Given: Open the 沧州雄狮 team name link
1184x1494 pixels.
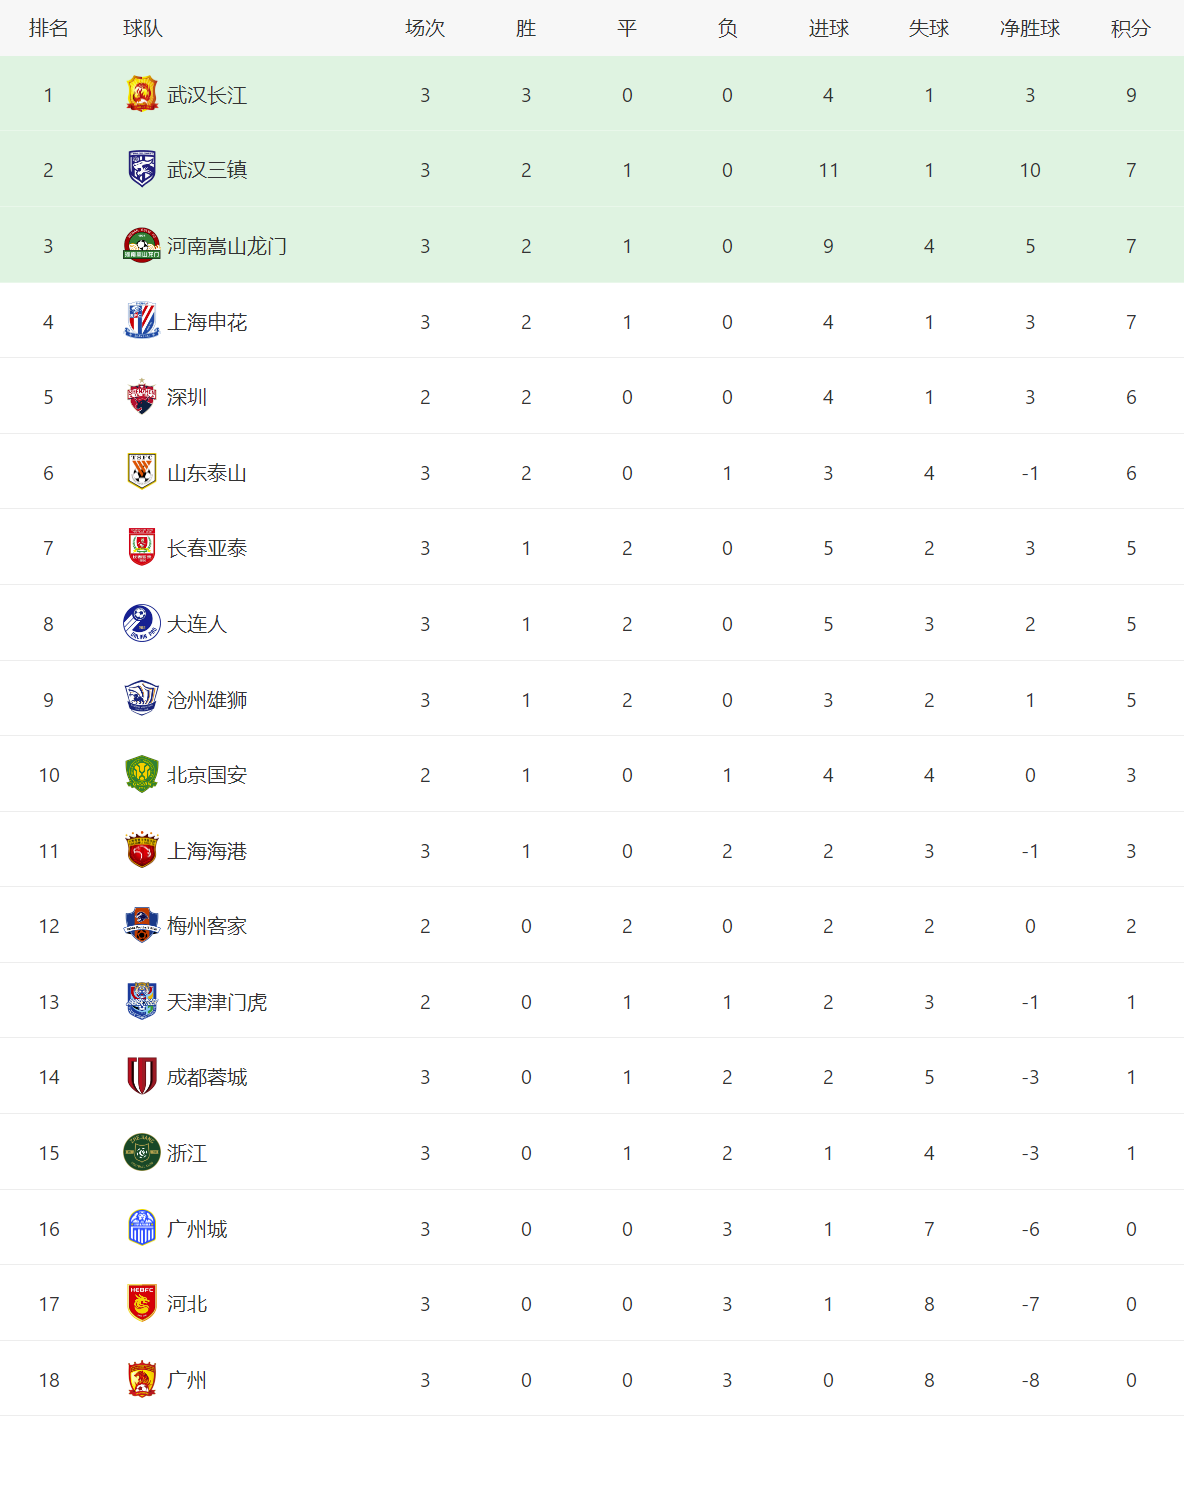Looking at the screenshot, I should point(207,700).
